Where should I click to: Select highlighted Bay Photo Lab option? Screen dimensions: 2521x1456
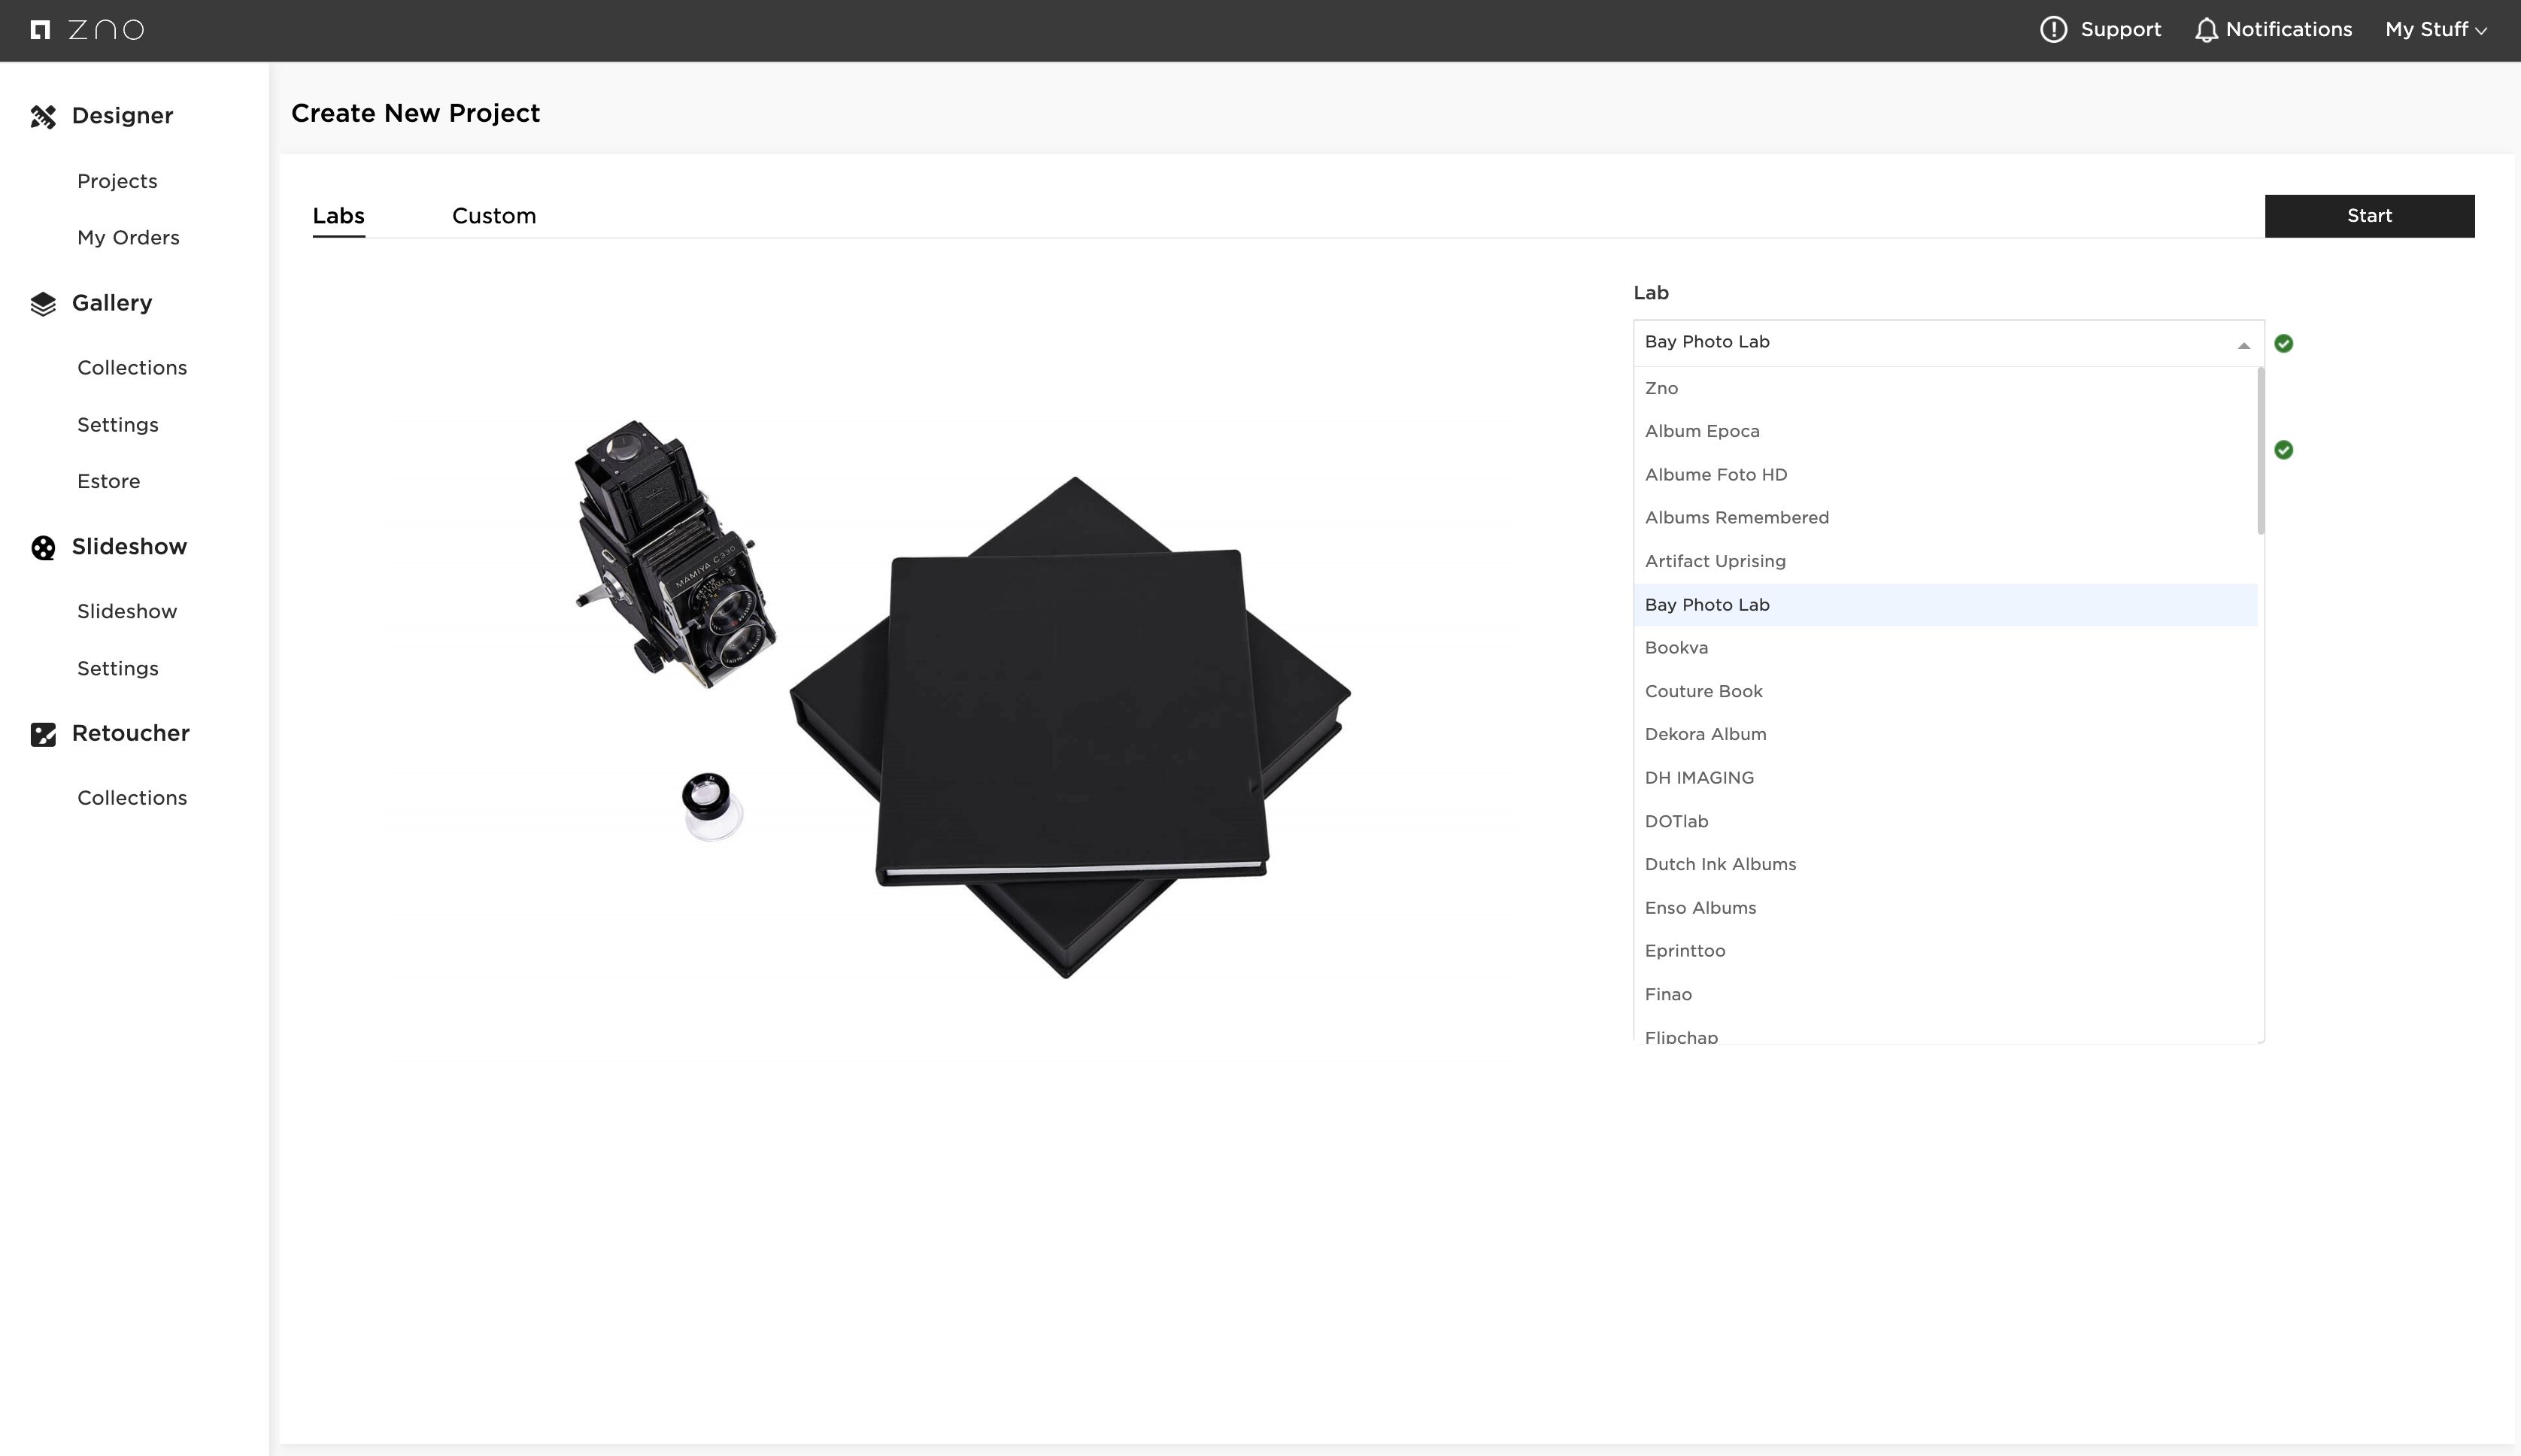[x=1945, y=605]
